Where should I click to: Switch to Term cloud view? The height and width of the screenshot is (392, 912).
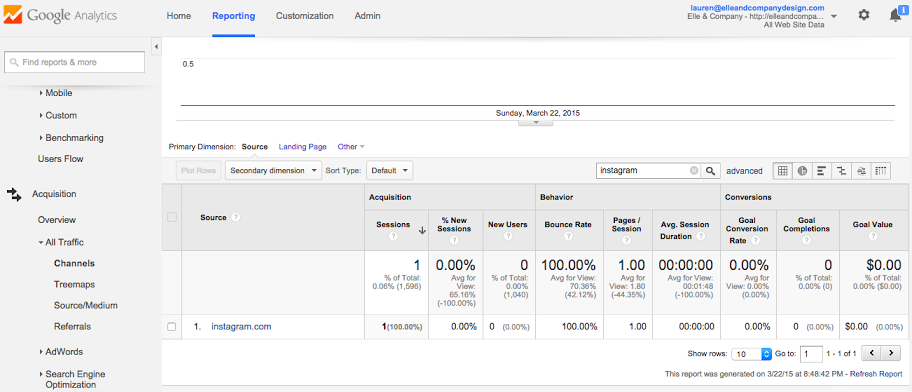point(861,170)
